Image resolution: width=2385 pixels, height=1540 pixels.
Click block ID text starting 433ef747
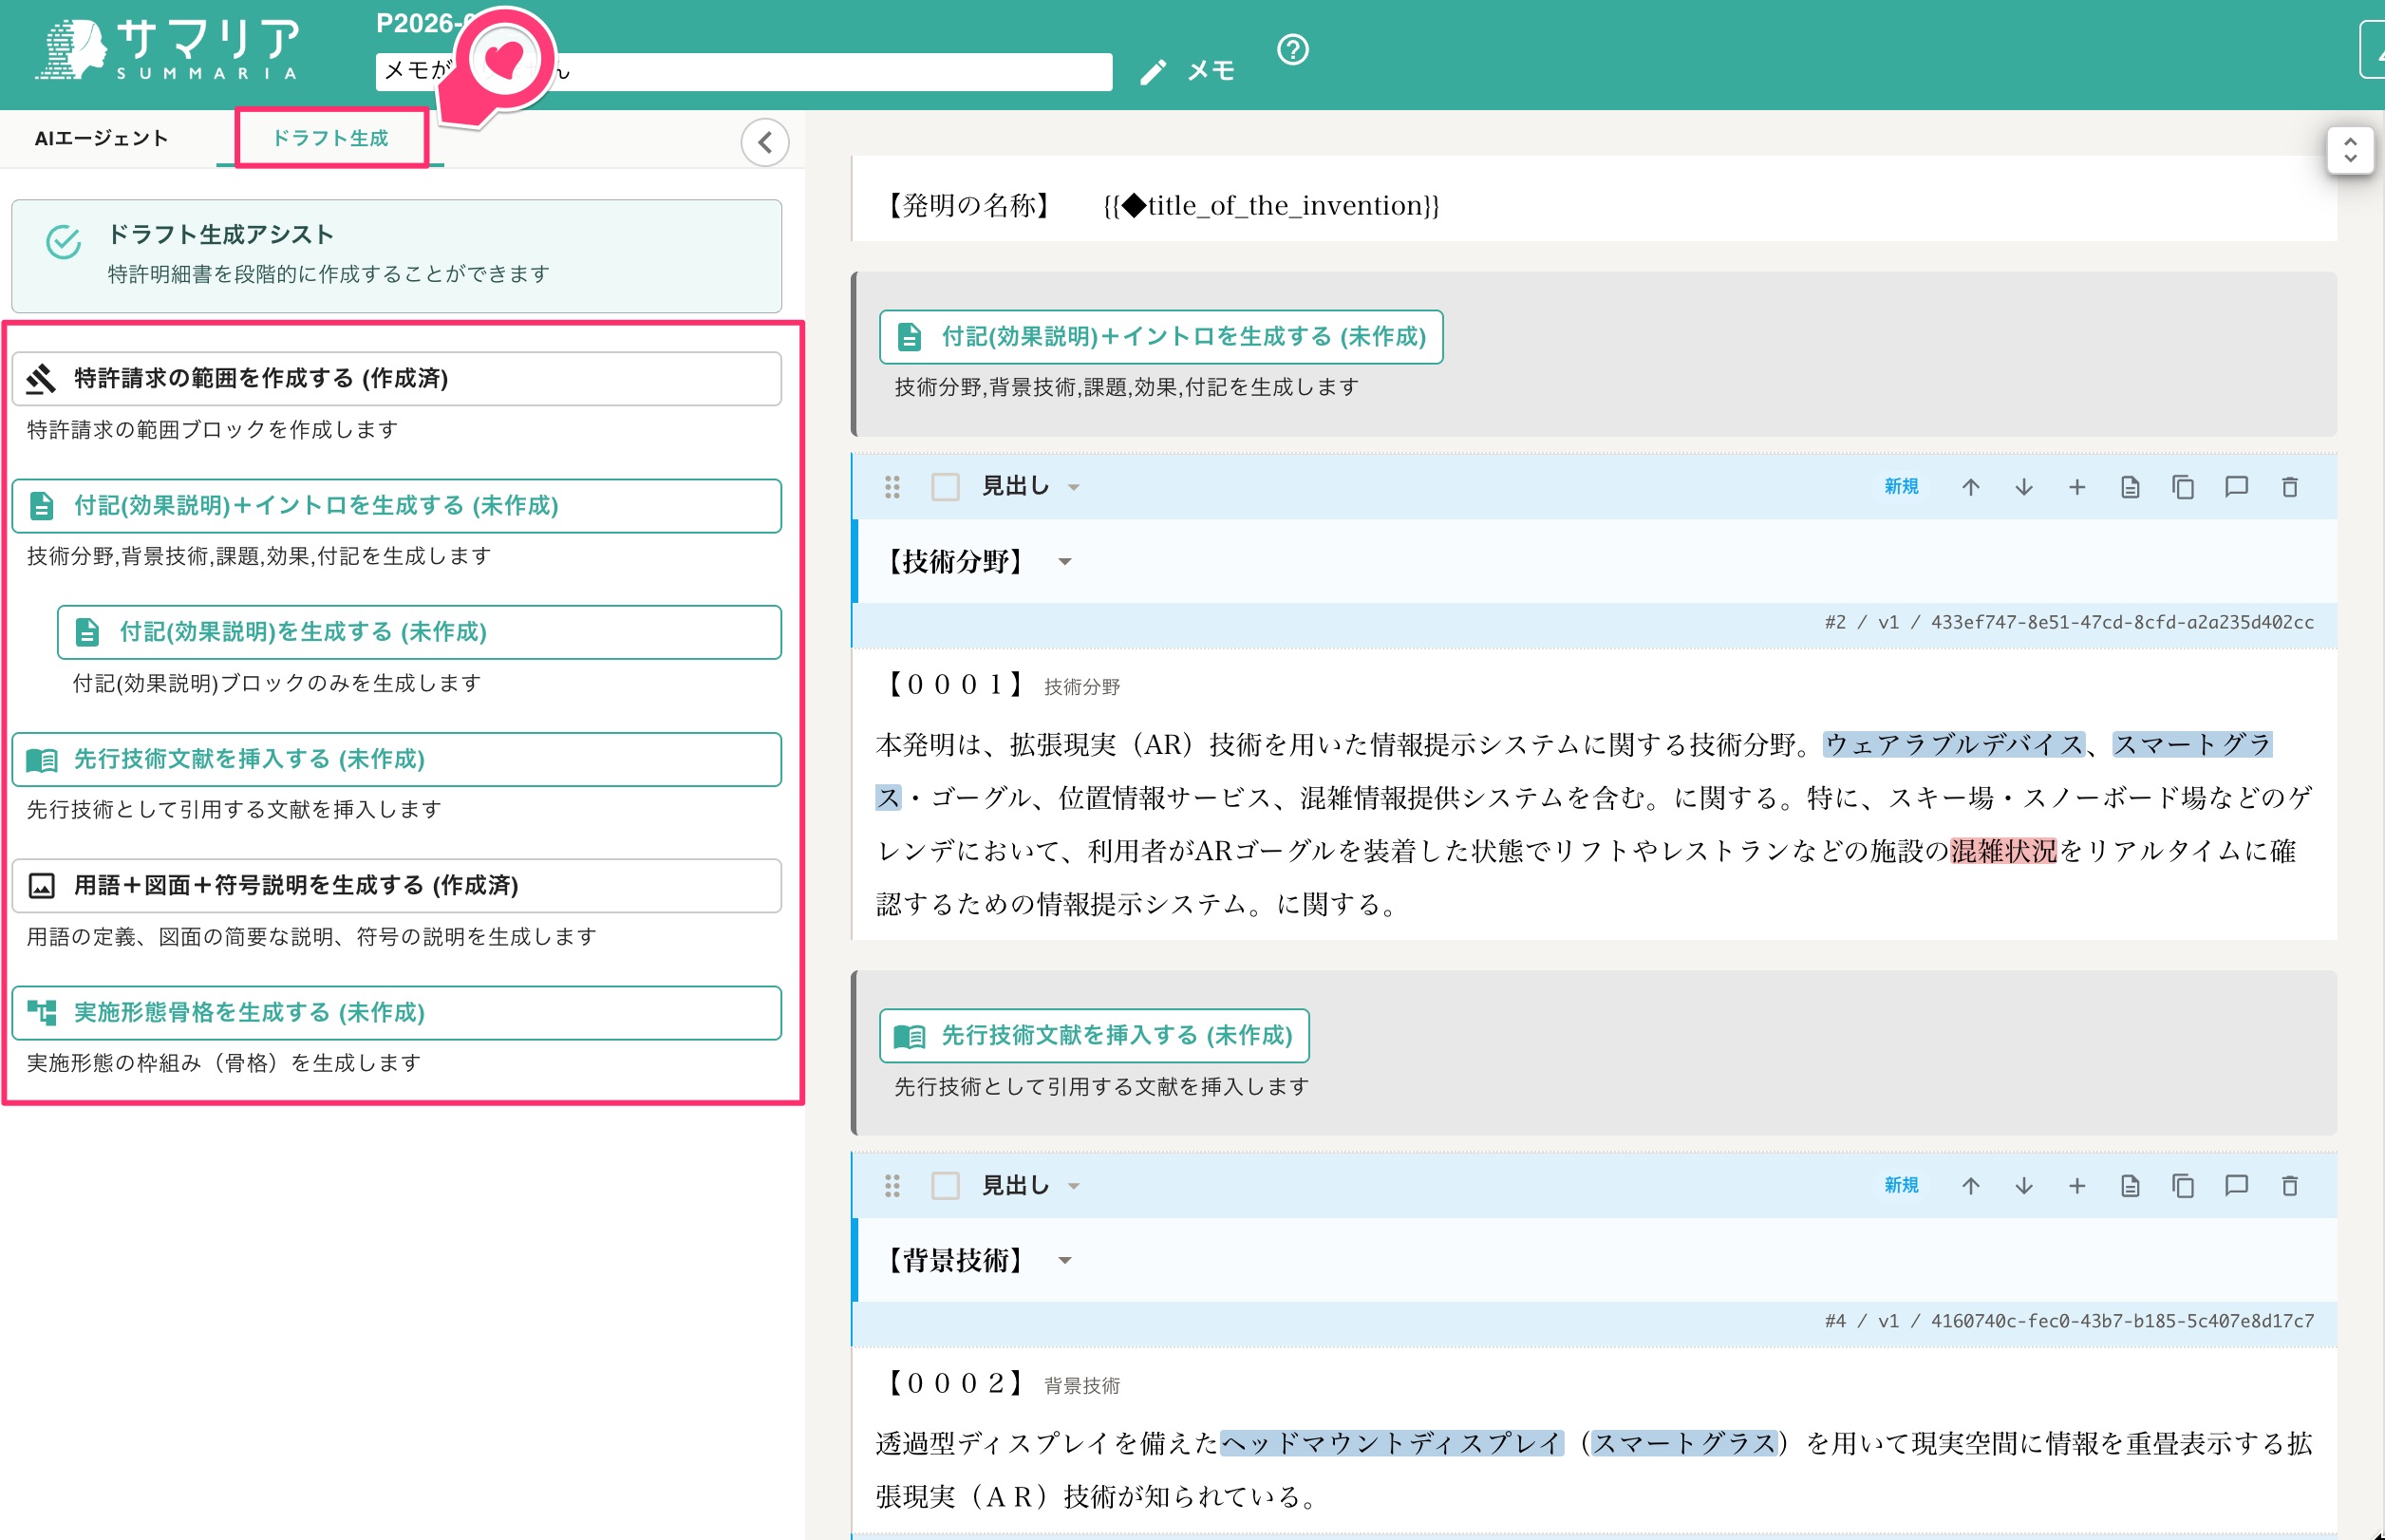click(2122, 622)
